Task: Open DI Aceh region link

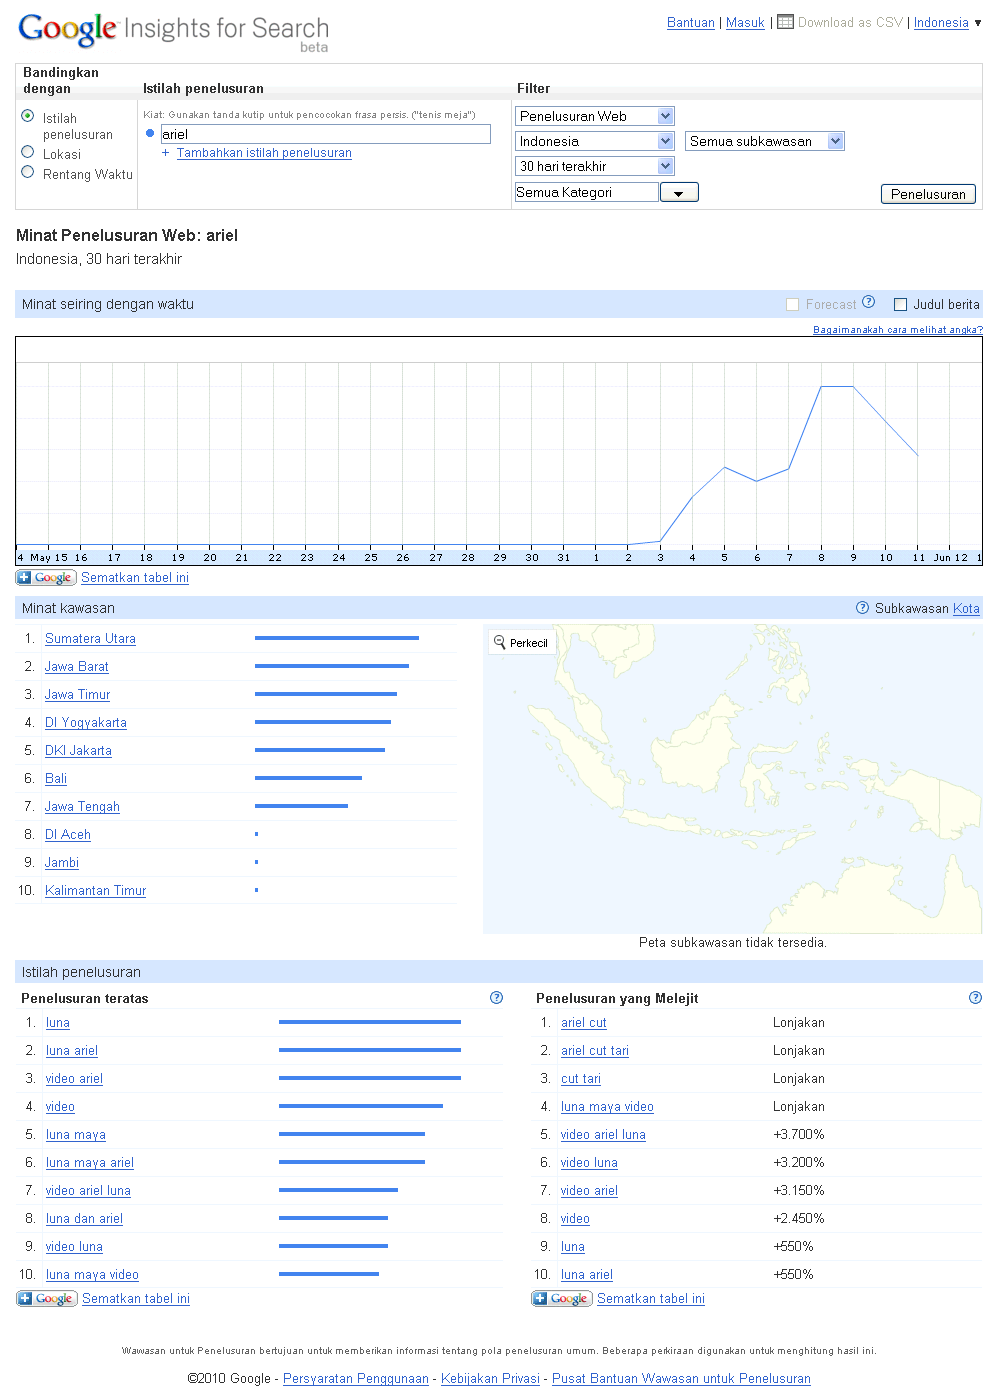Action: (x=68, y=835)
